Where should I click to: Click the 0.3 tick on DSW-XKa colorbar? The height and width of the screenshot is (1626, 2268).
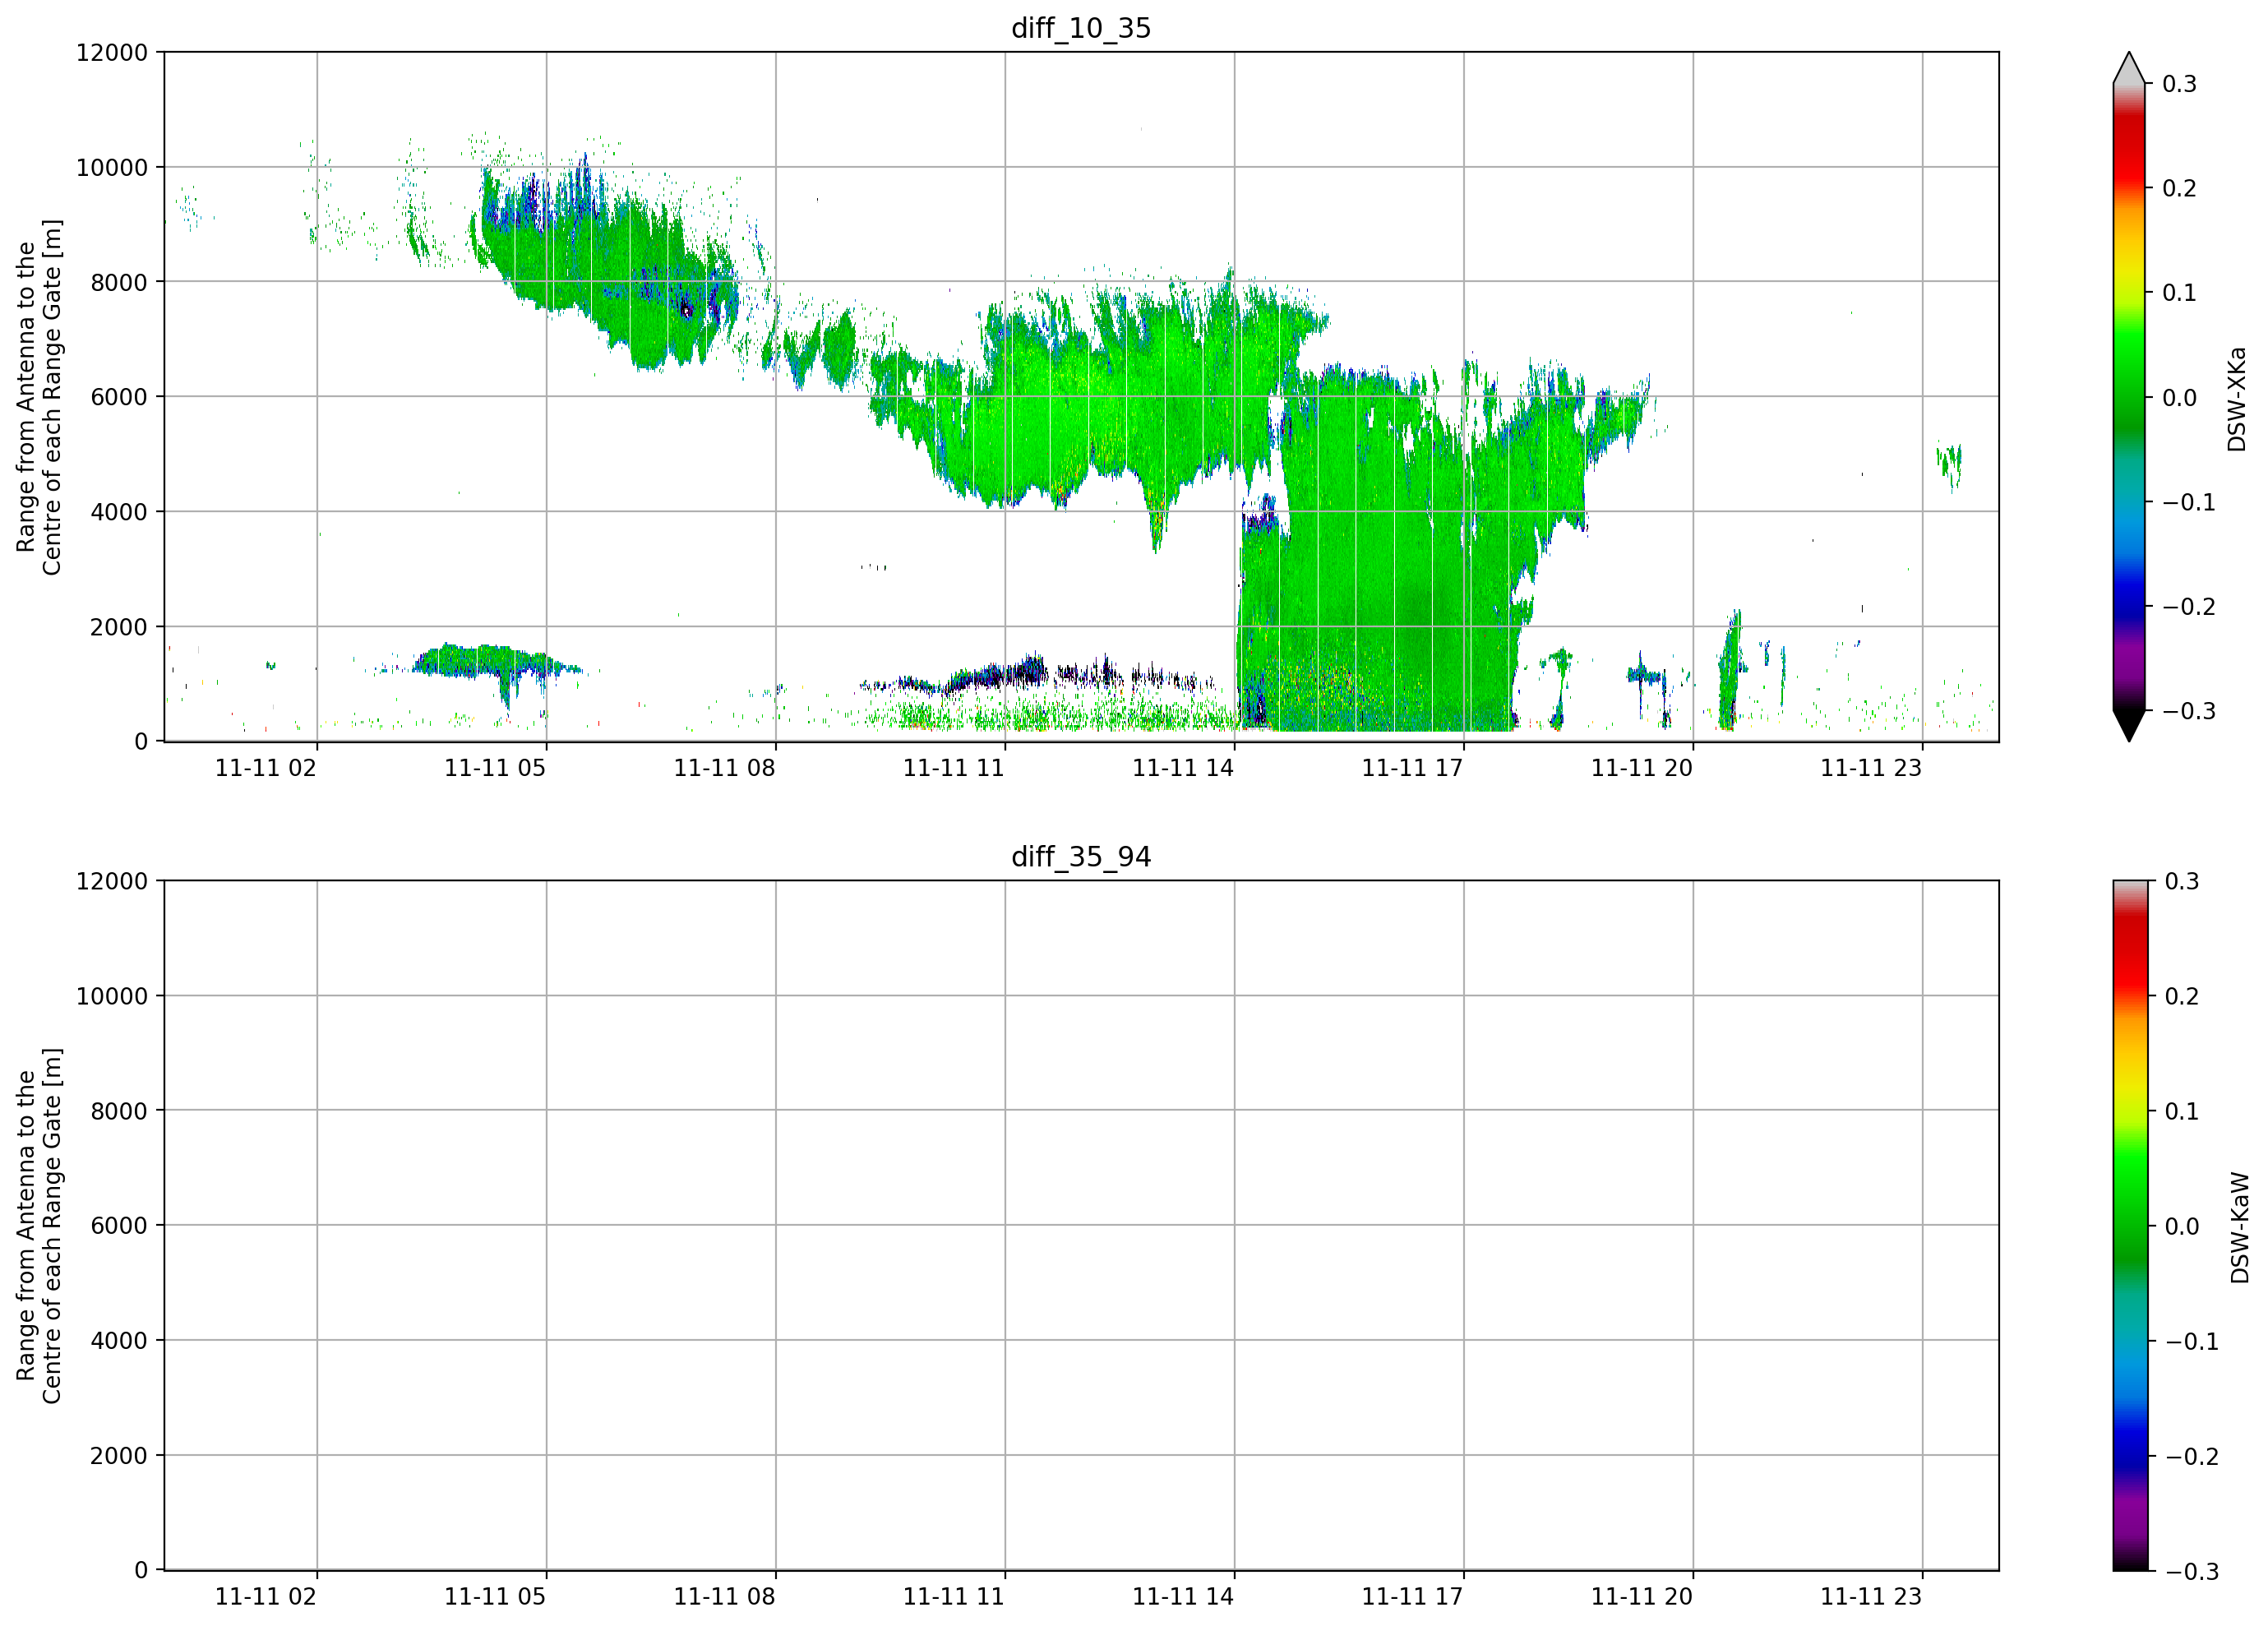2180,84
